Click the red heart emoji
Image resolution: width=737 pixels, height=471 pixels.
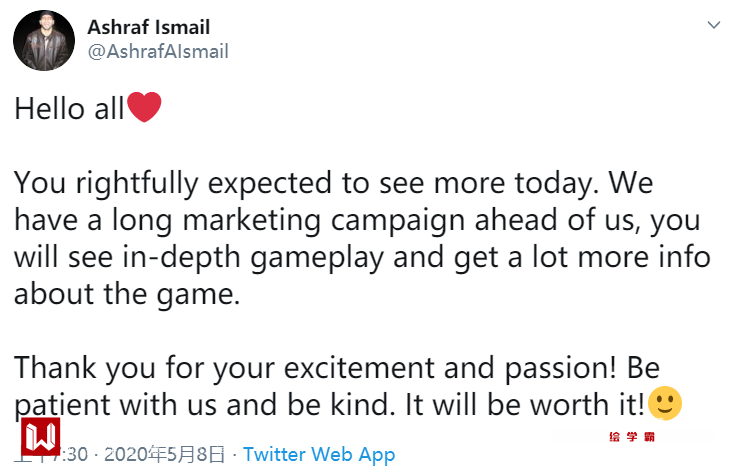tap(144, 108)
